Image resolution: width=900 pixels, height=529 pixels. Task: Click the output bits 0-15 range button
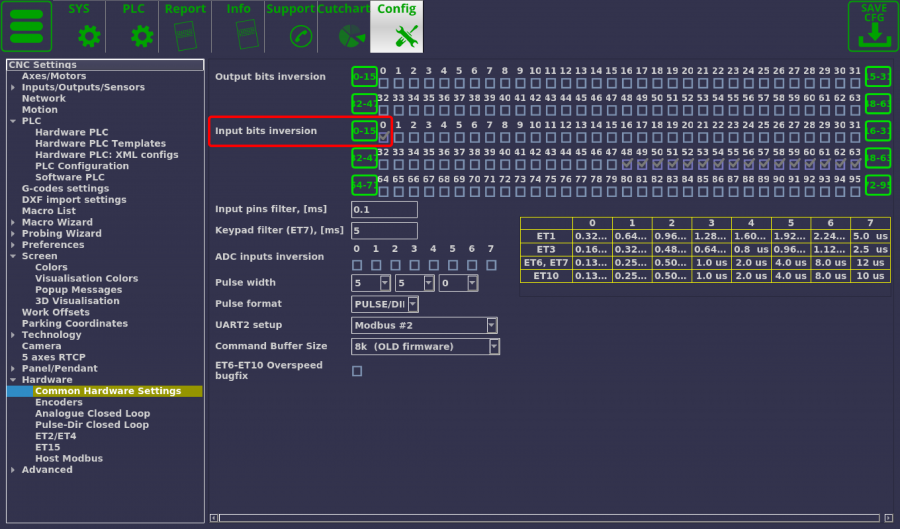coord(365,77)
